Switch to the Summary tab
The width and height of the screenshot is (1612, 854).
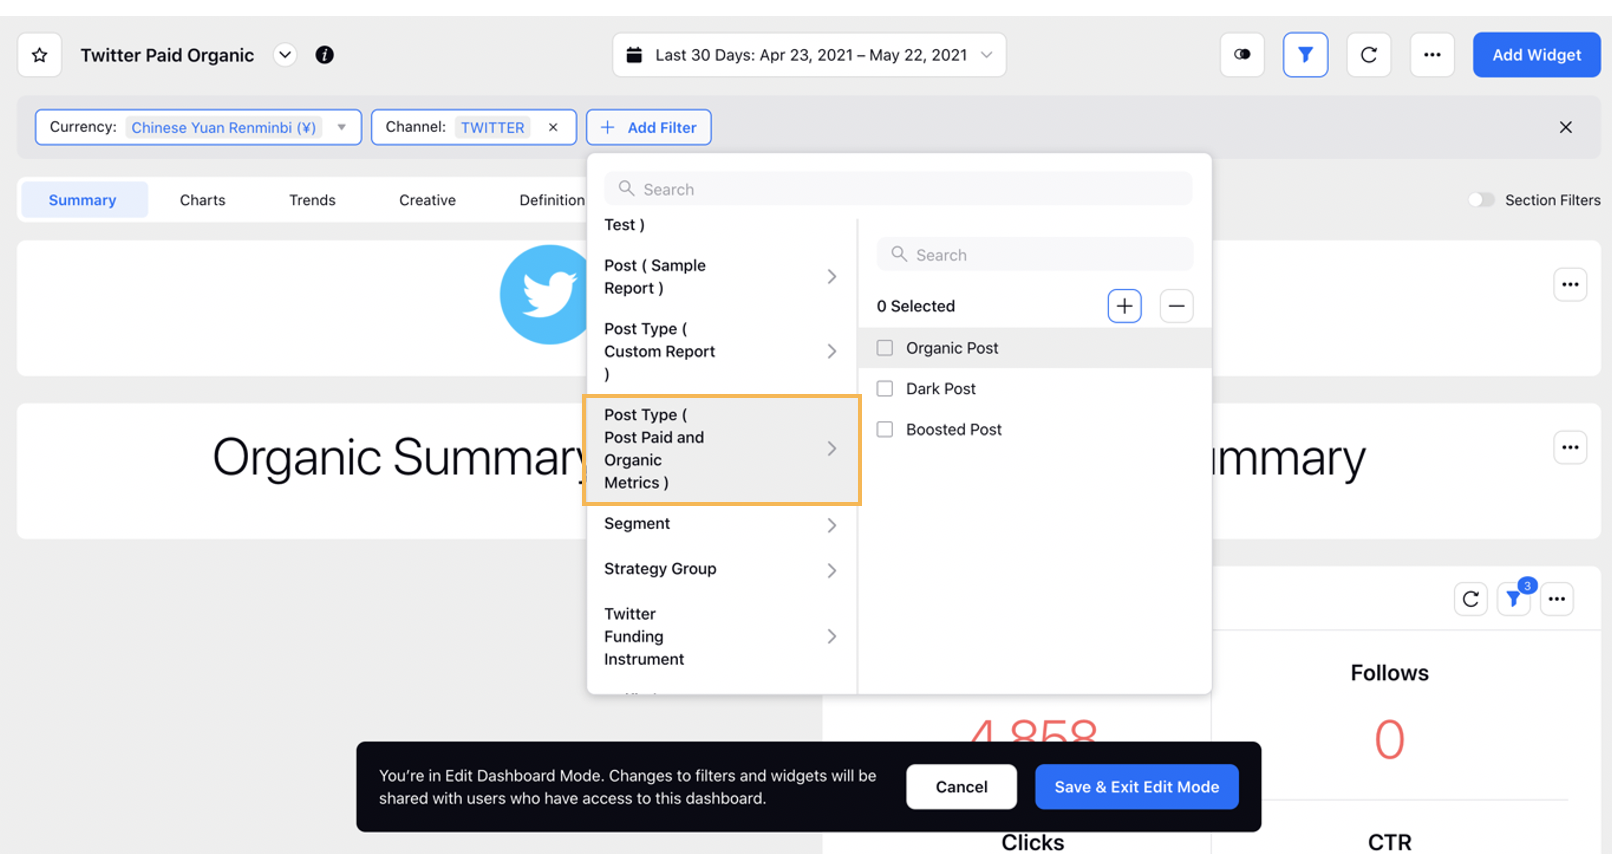coord(83,200)
